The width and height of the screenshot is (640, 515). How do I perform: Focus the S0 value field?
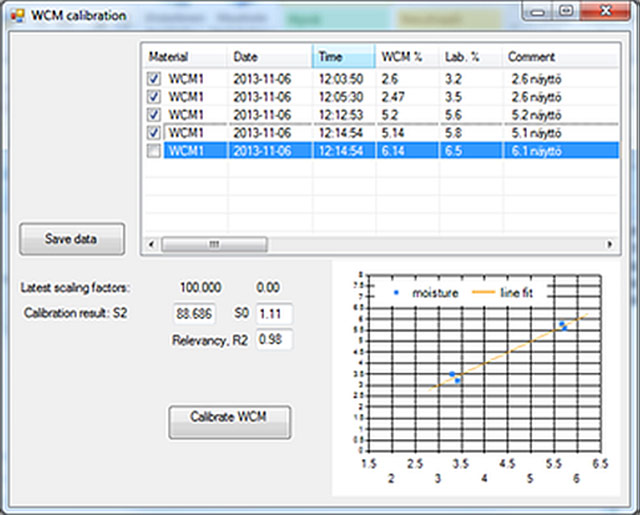tap(273, 314)
